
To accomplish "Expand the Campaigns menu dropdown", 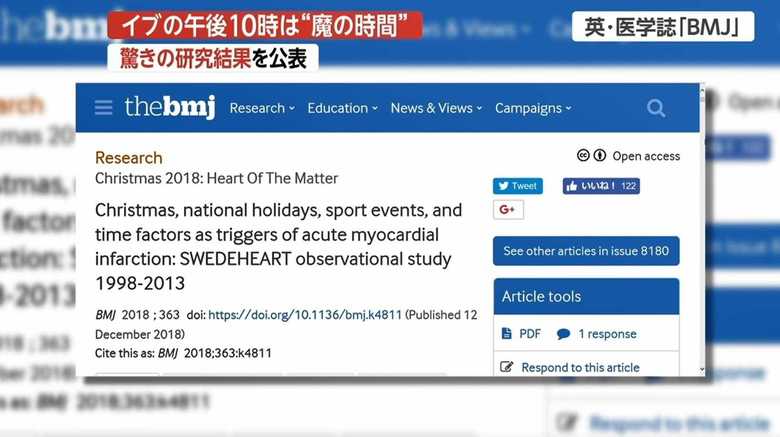I will 533,109.
